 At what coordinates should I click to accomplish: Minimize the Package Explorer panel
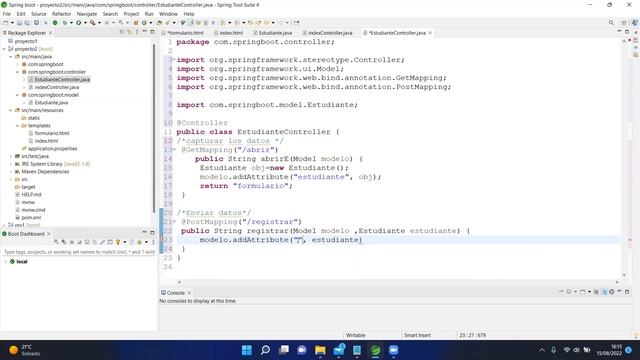click(x=144, y=31)
